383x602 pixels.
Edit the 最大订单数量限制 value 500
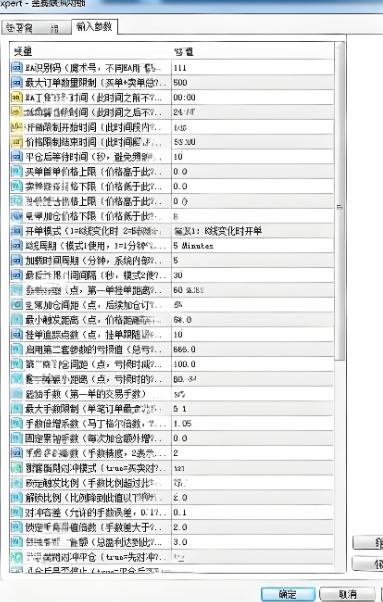[x=180, y=83]
